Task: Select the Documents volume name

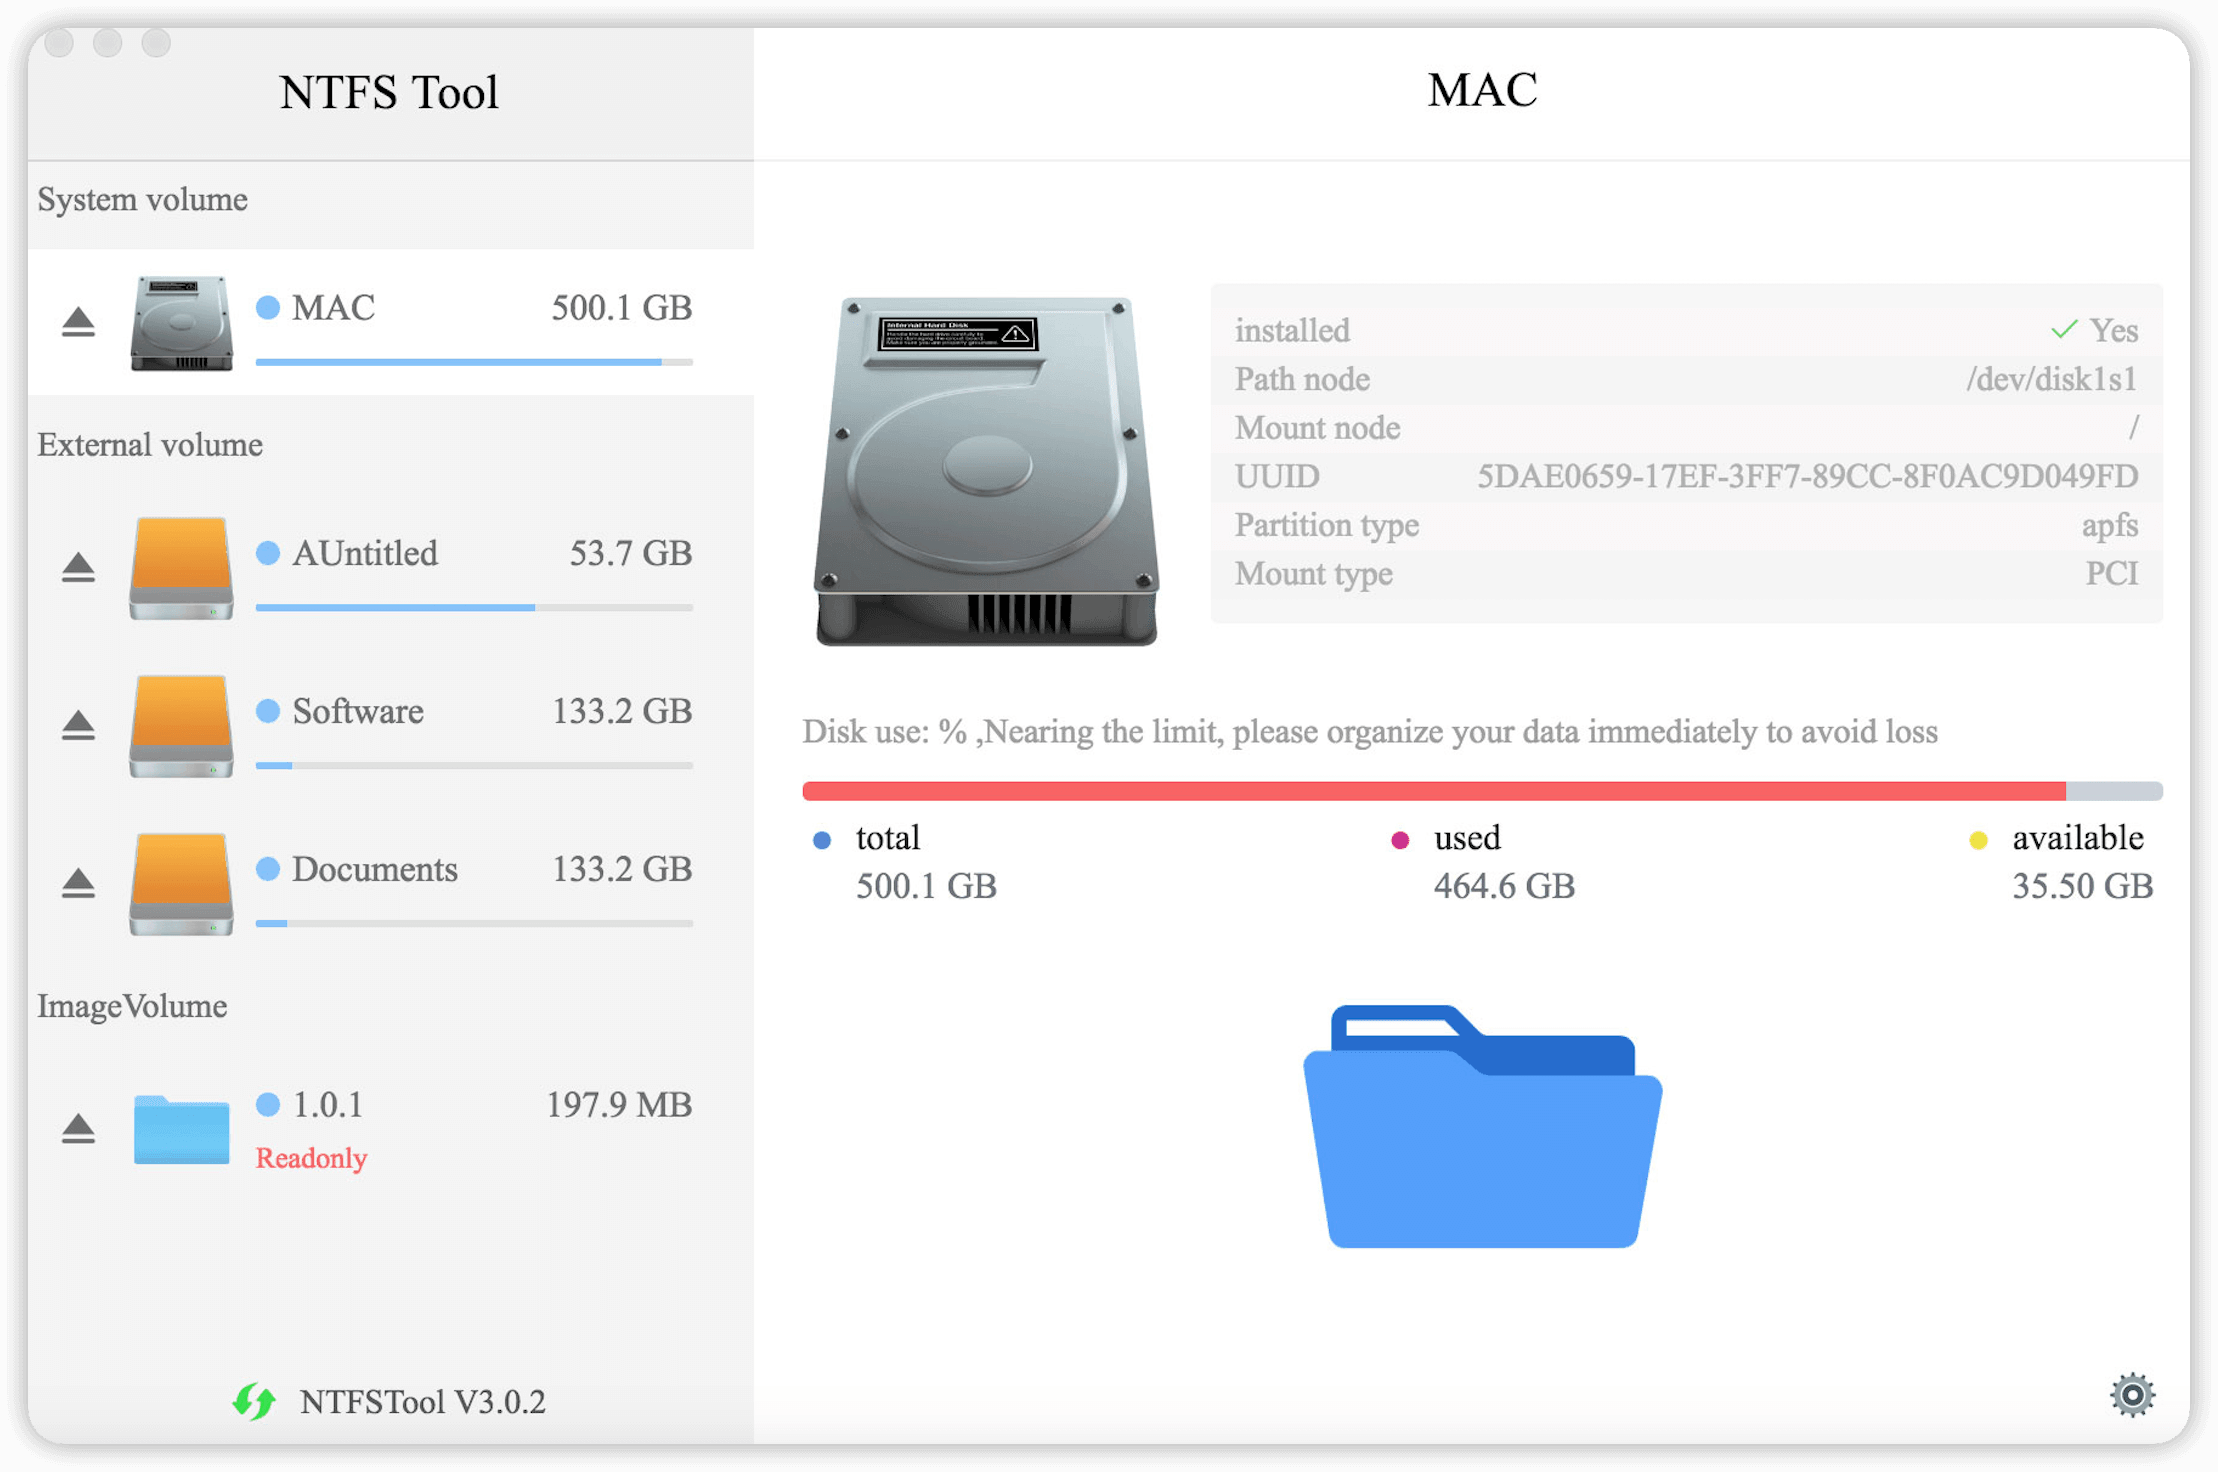Action: 375,869
